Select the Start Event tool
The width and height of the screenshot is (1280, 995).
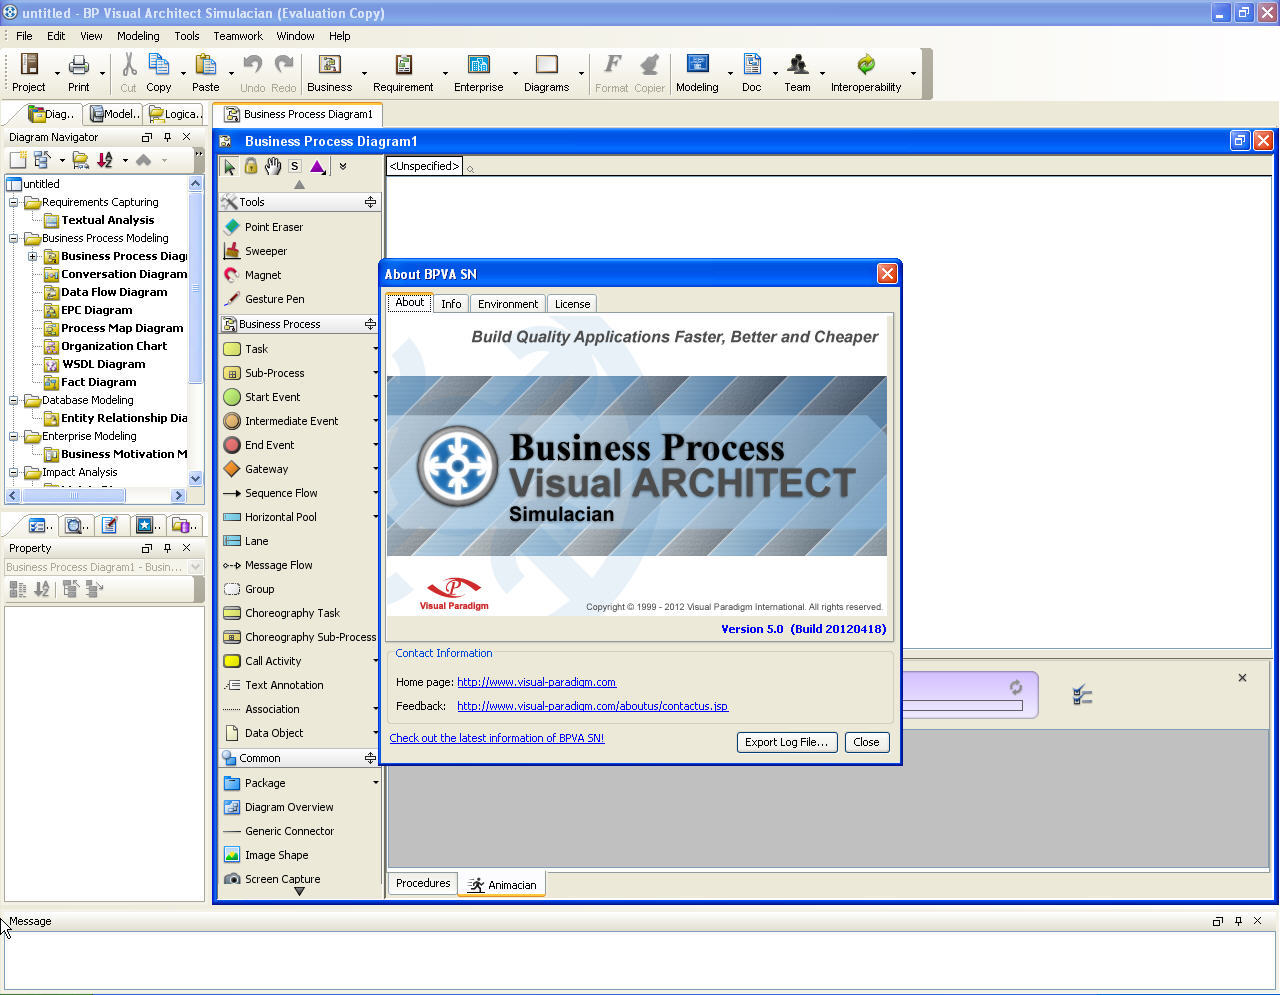(x=270, y=397)
